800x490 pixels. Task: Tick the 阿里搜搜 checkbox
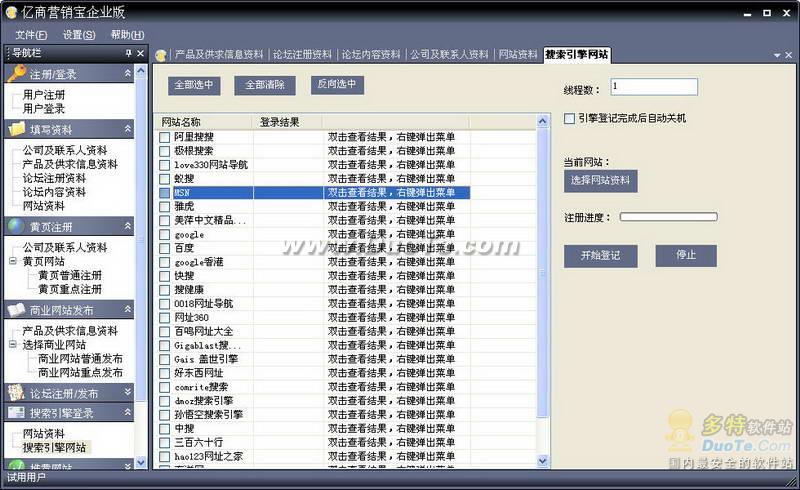(165, 137)
